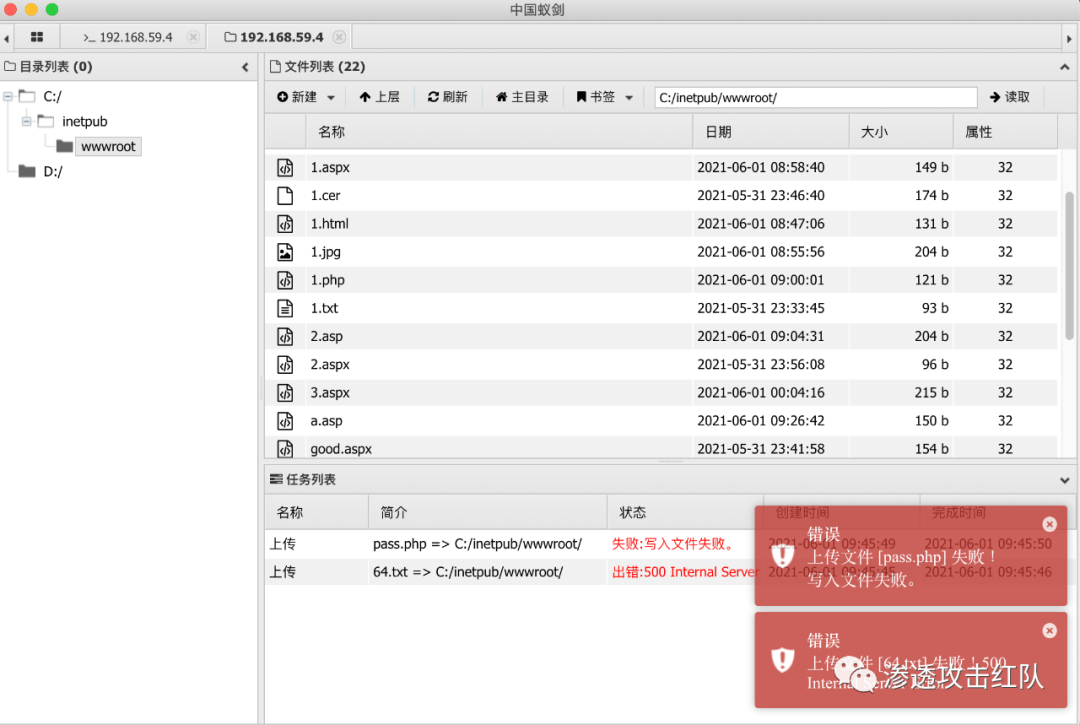Click the file list vertical scrollbar
The width and height of the screenshot is (1080, 725).
1069,266
